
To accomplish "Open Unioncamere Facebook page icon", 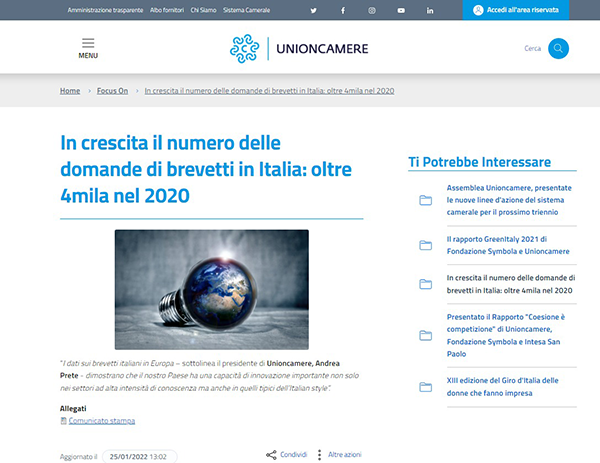I will point(343,10).
